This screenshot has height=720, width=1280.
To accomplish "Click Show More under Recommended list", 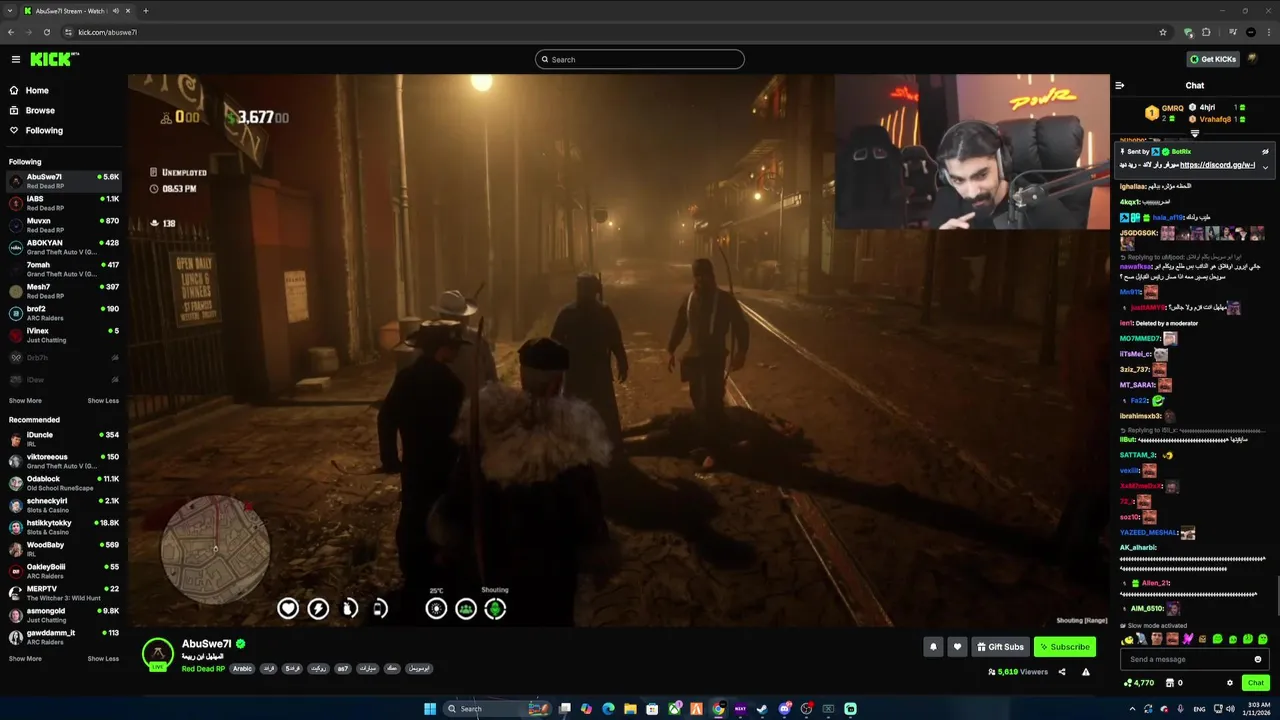I will (25, 659).
